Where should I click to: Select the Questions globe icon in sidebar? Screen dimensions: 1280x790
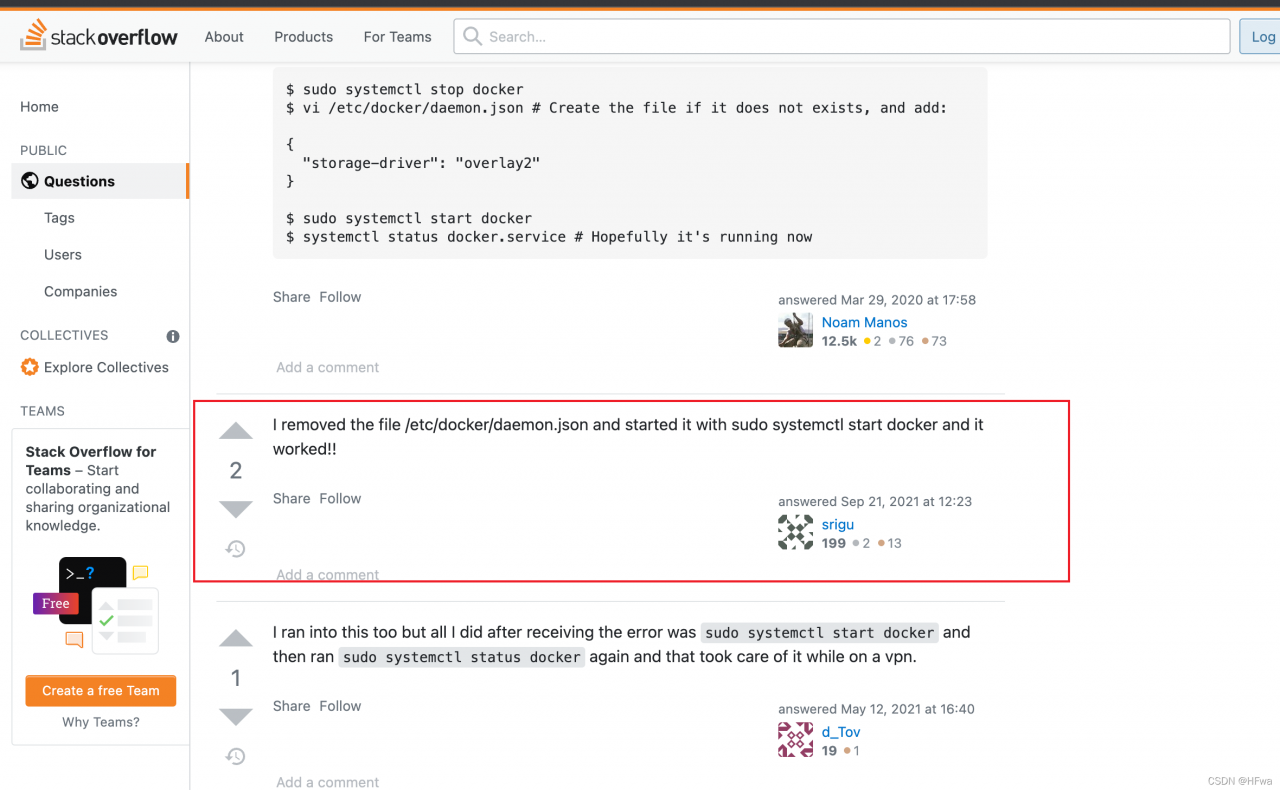(x=31, y=180)
